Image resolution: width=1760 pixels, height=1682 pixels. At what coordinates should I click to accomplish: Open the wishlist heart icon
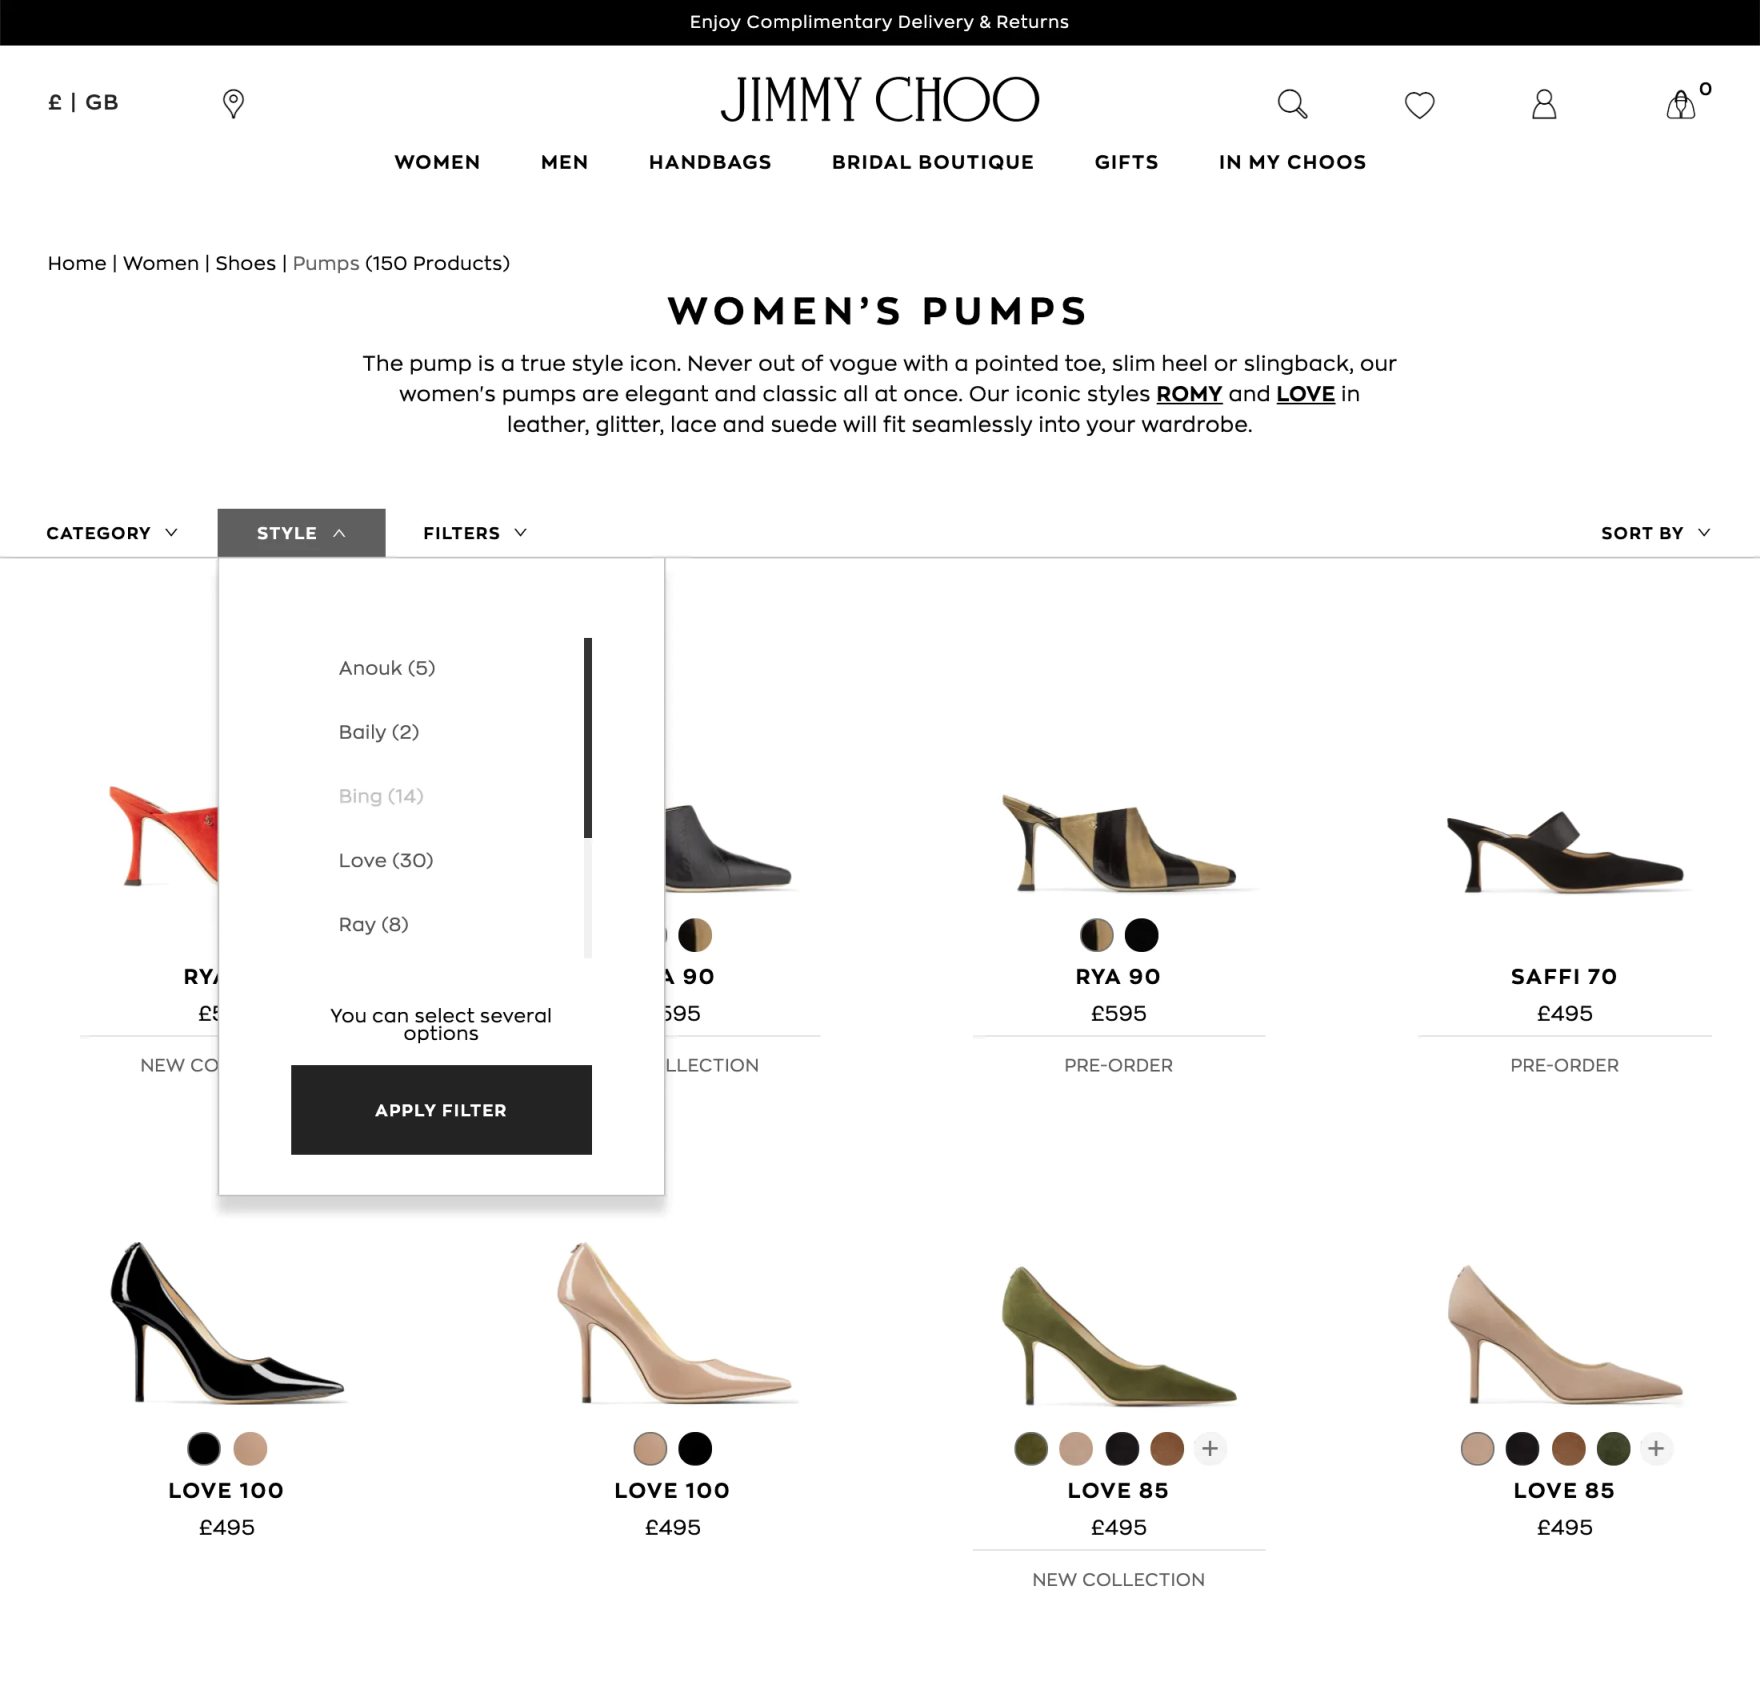click(x=1419, y=104)
